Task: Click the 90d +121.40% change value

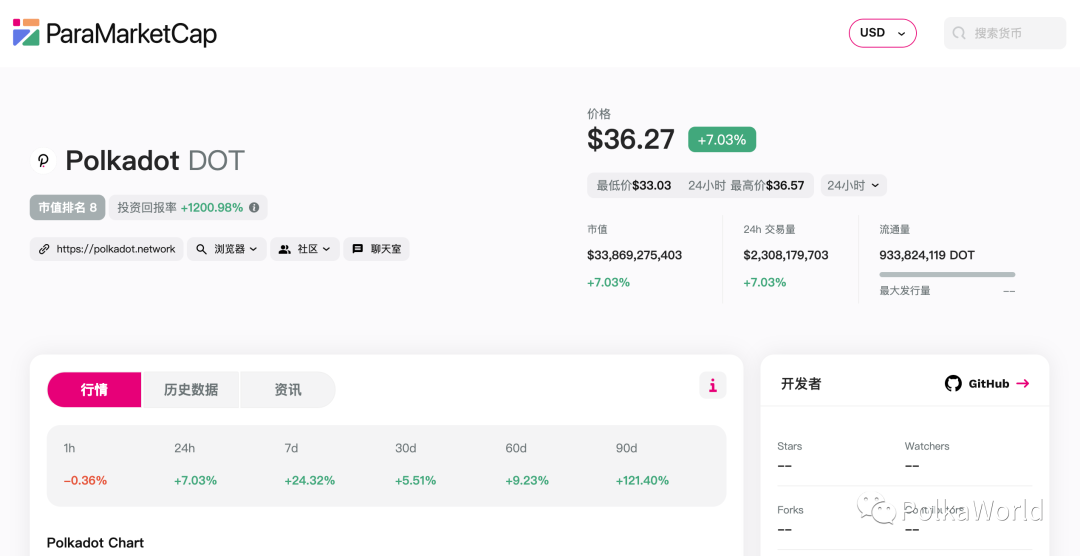Action: tap(642, 480)
